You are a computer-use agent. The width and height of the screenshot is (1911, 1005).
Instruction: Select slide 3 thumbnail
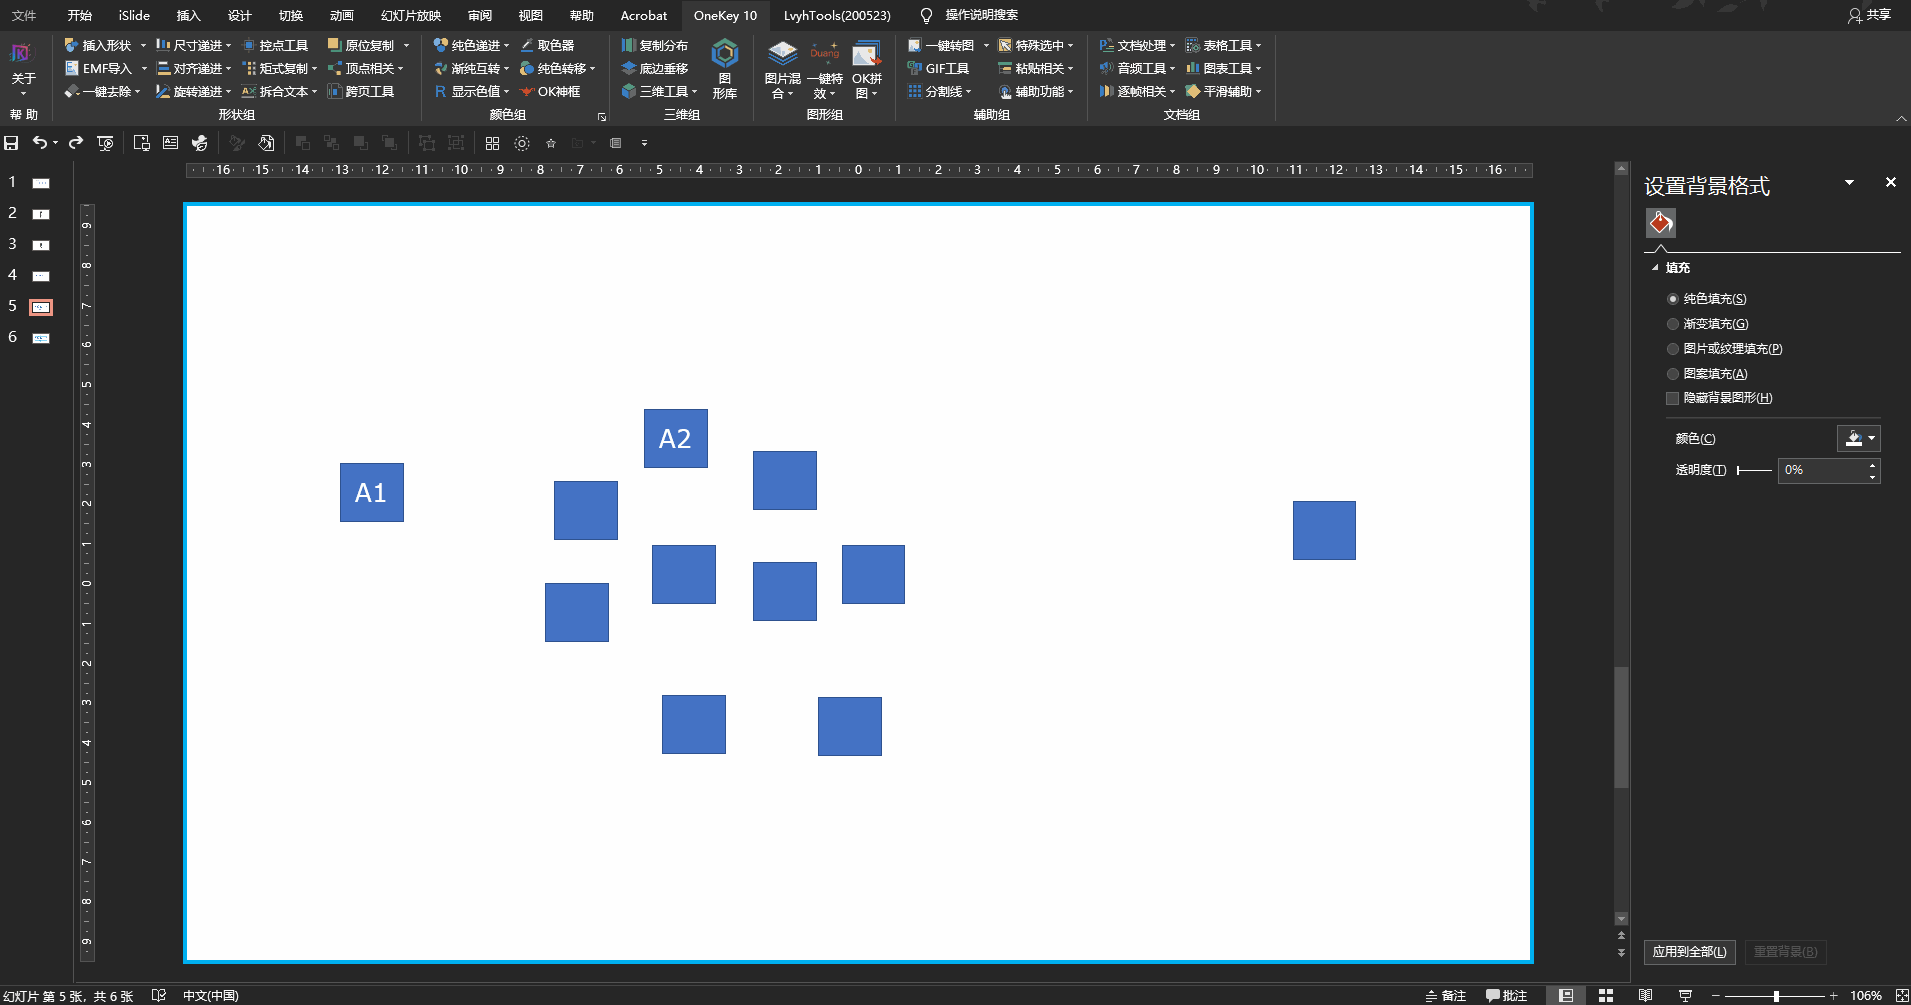point(41,245)
